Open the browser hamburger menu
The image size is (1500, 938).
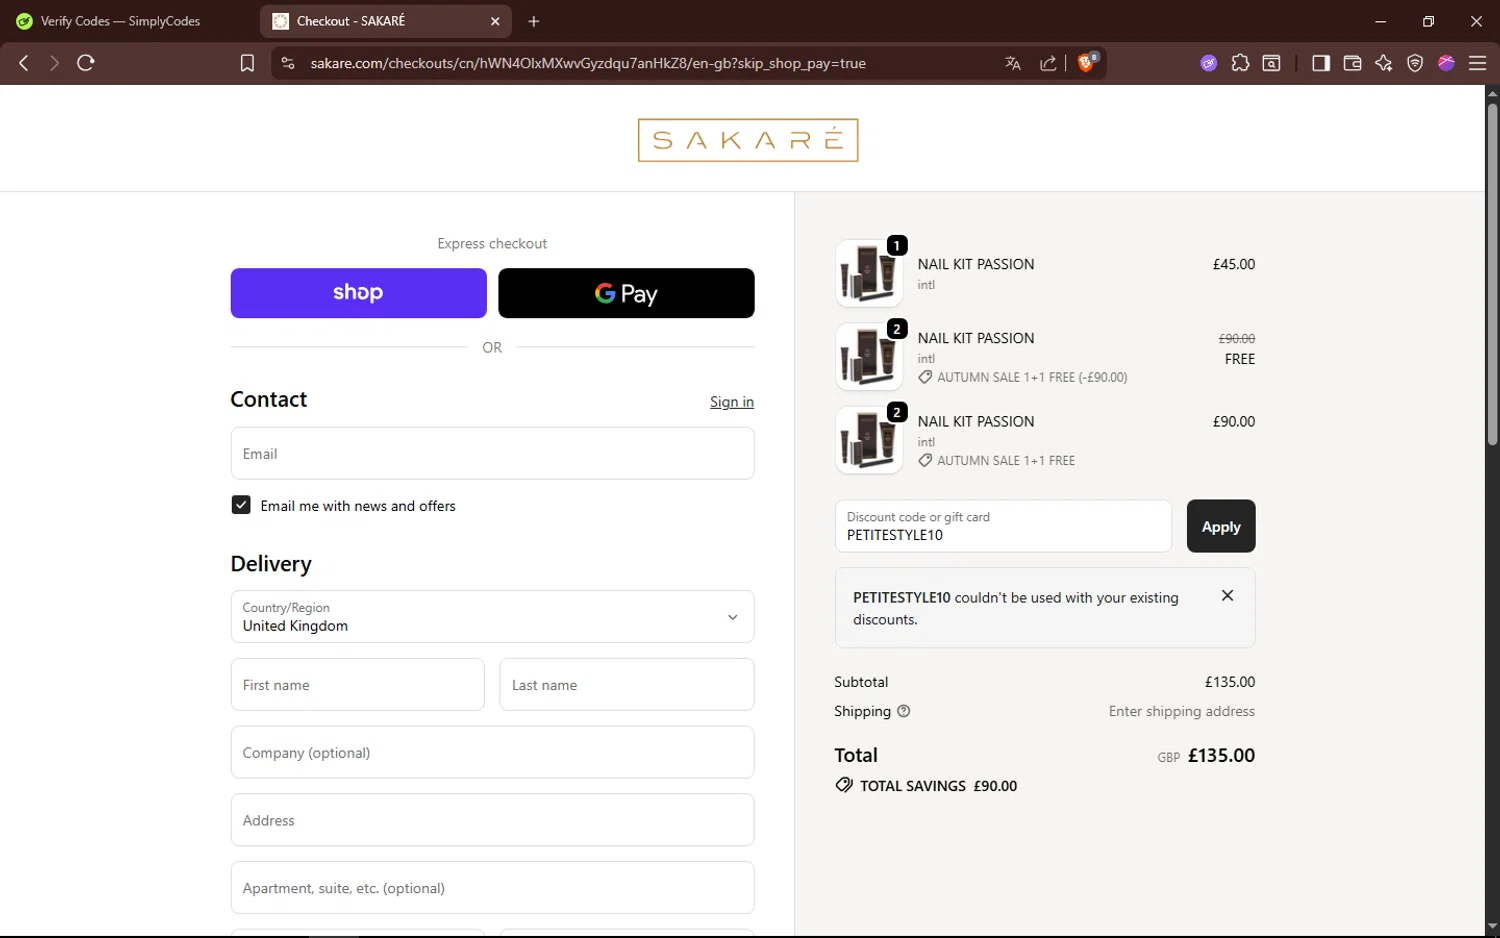(1477, 63)
